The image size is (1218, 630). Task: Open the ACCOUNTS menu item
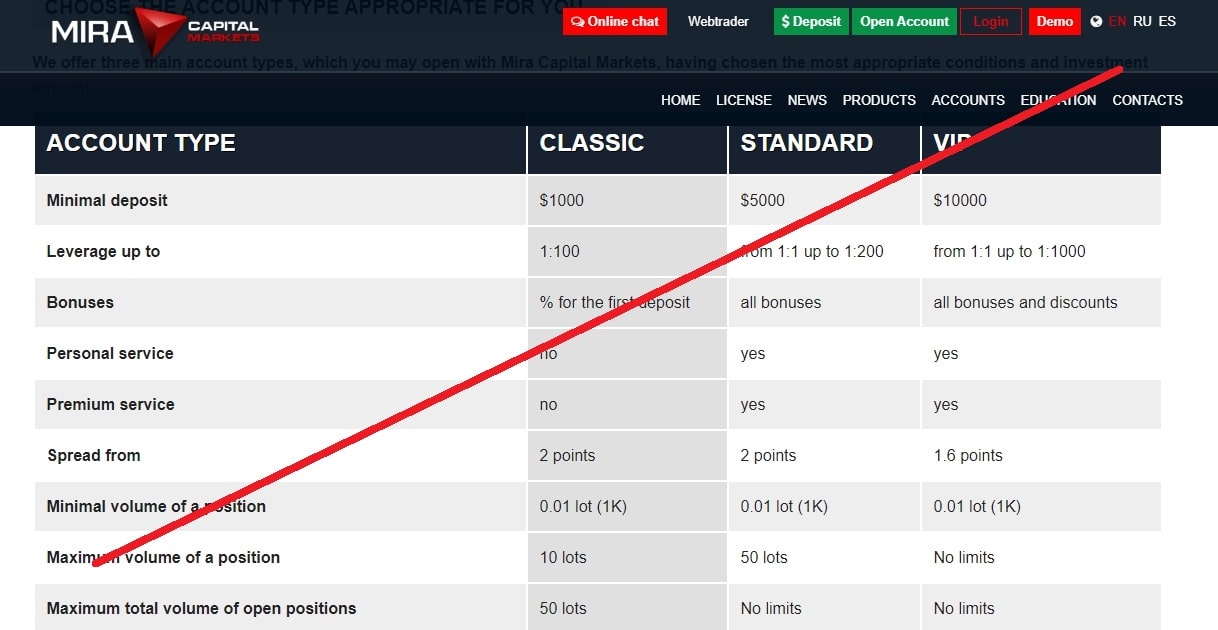[968, 100]
